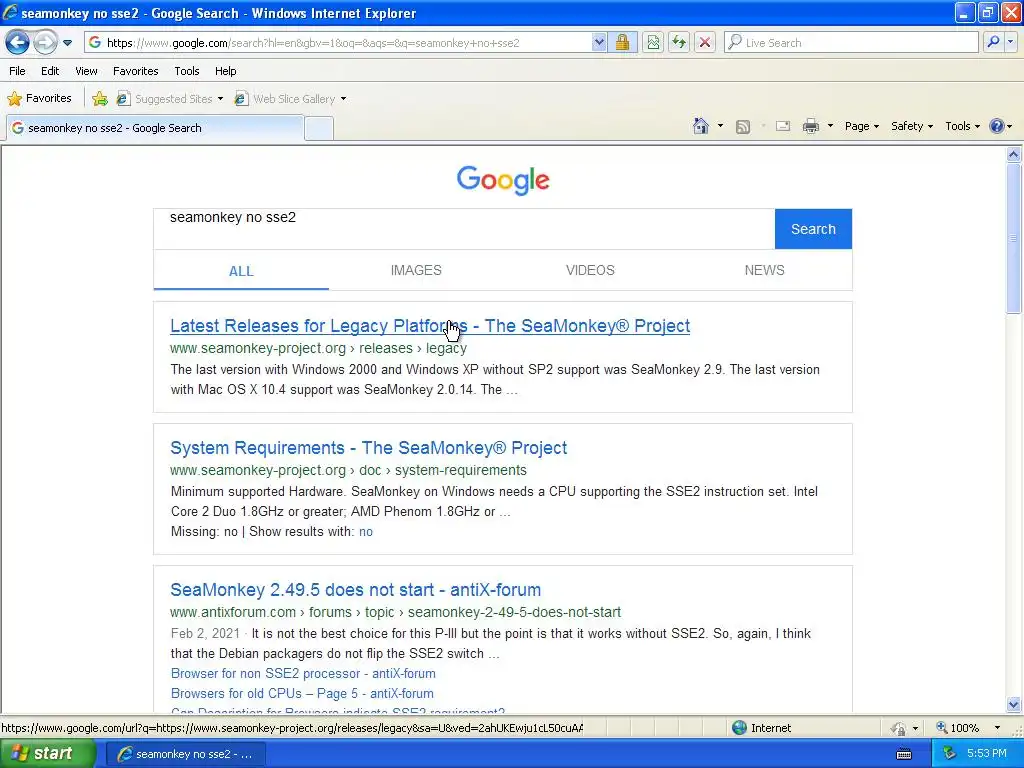The height and width of the screenshot is (768, 1024).
Task: Click the tray icon beside the clock
Action: pyautogui.click(x=949, y=754)
